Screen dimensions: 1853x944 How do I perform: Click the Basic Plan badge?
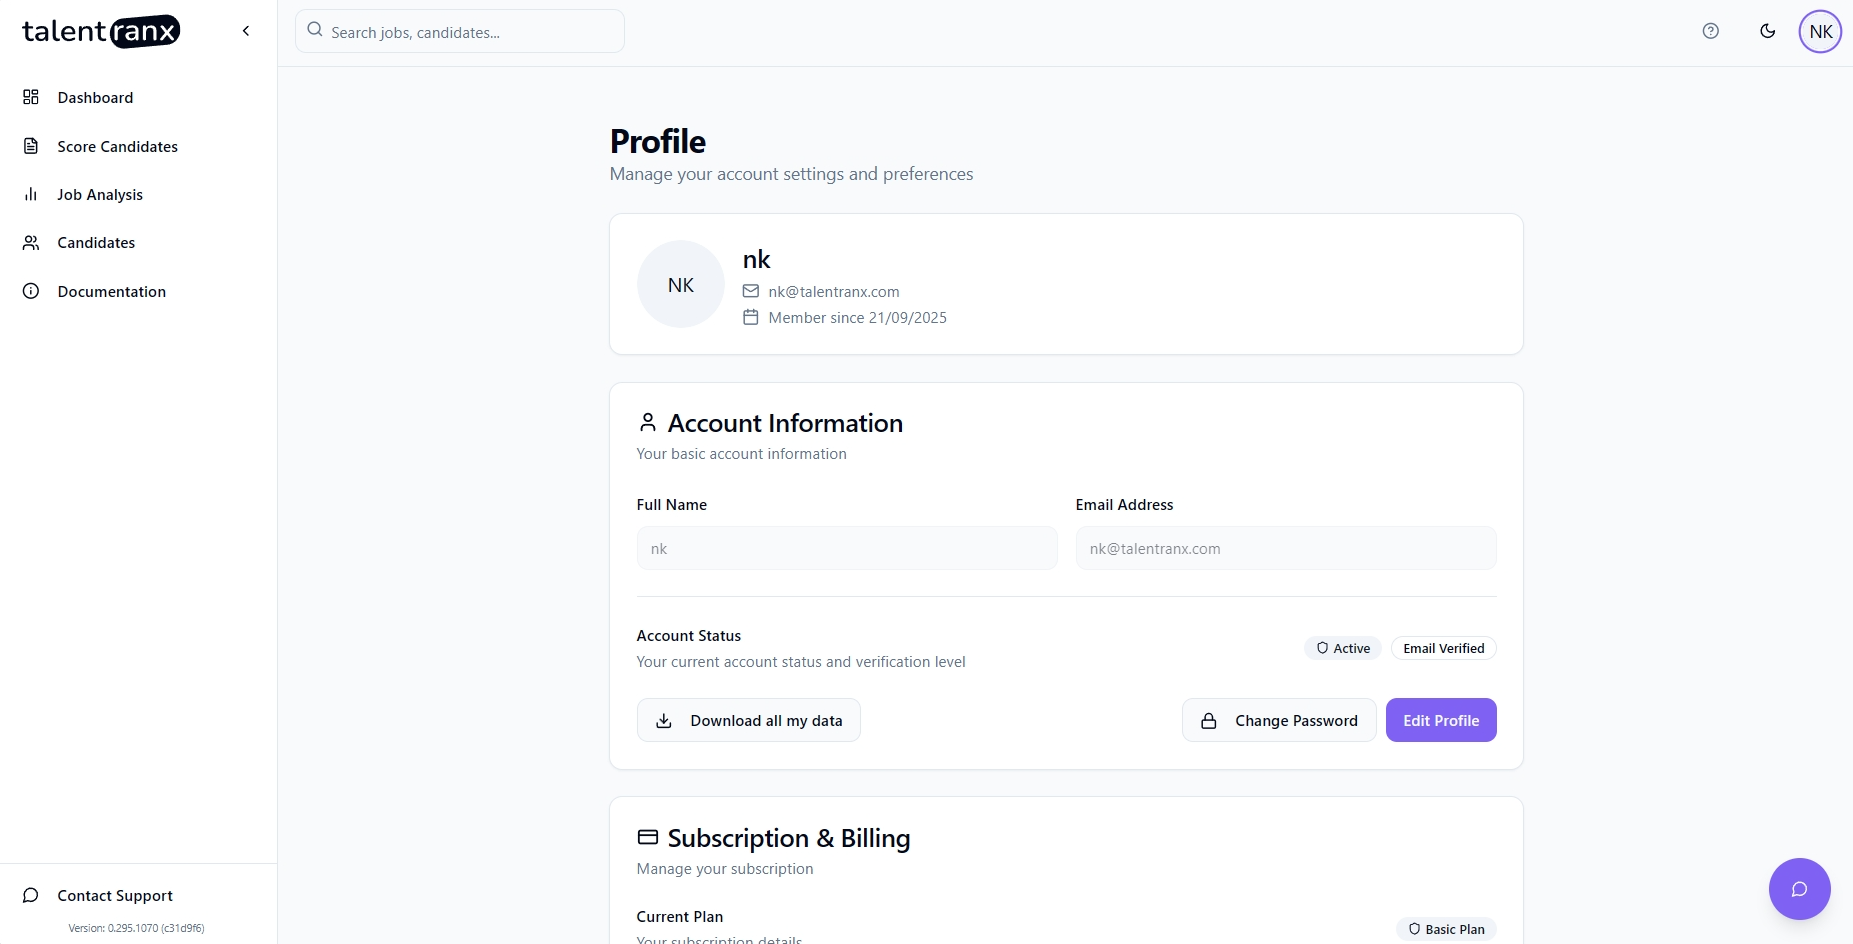click(x=1446, y=928)
